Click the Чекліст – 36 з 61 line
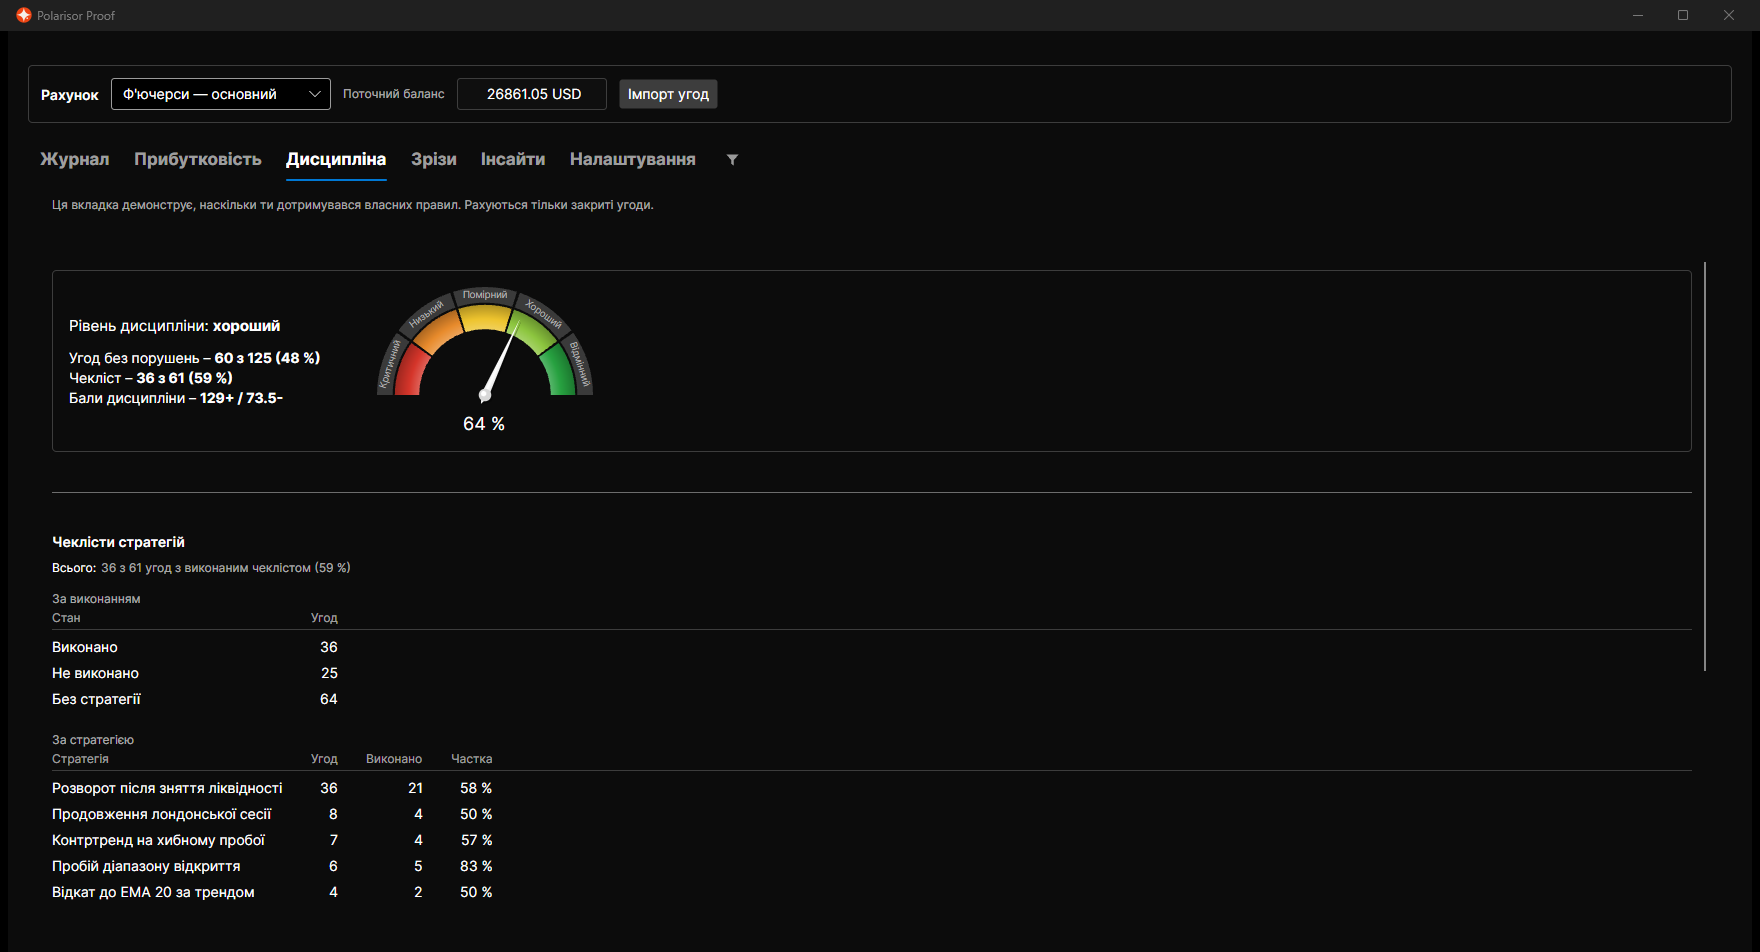Viewport: 1760px width, 952px height. tap(151, 378)
